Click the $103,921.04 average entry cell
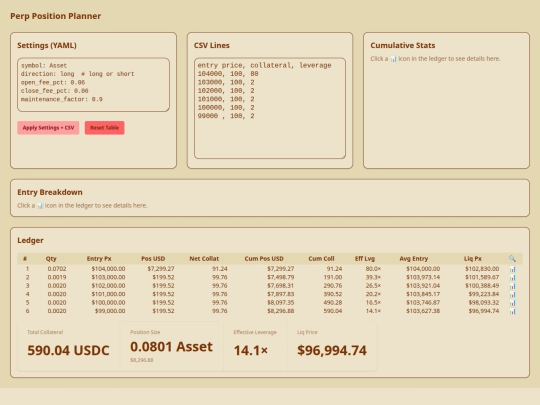 [423, 285]
